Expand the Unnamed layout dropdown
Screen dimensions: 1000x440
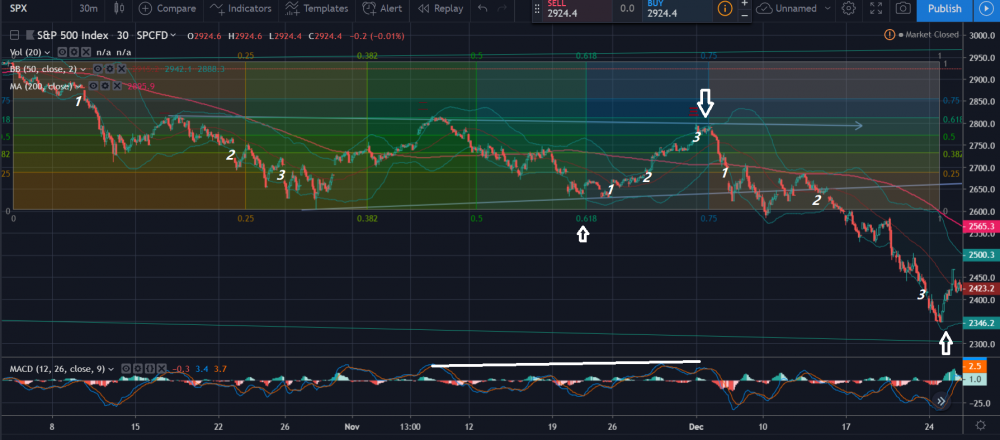pyautogui.click(x=790, y=9)
